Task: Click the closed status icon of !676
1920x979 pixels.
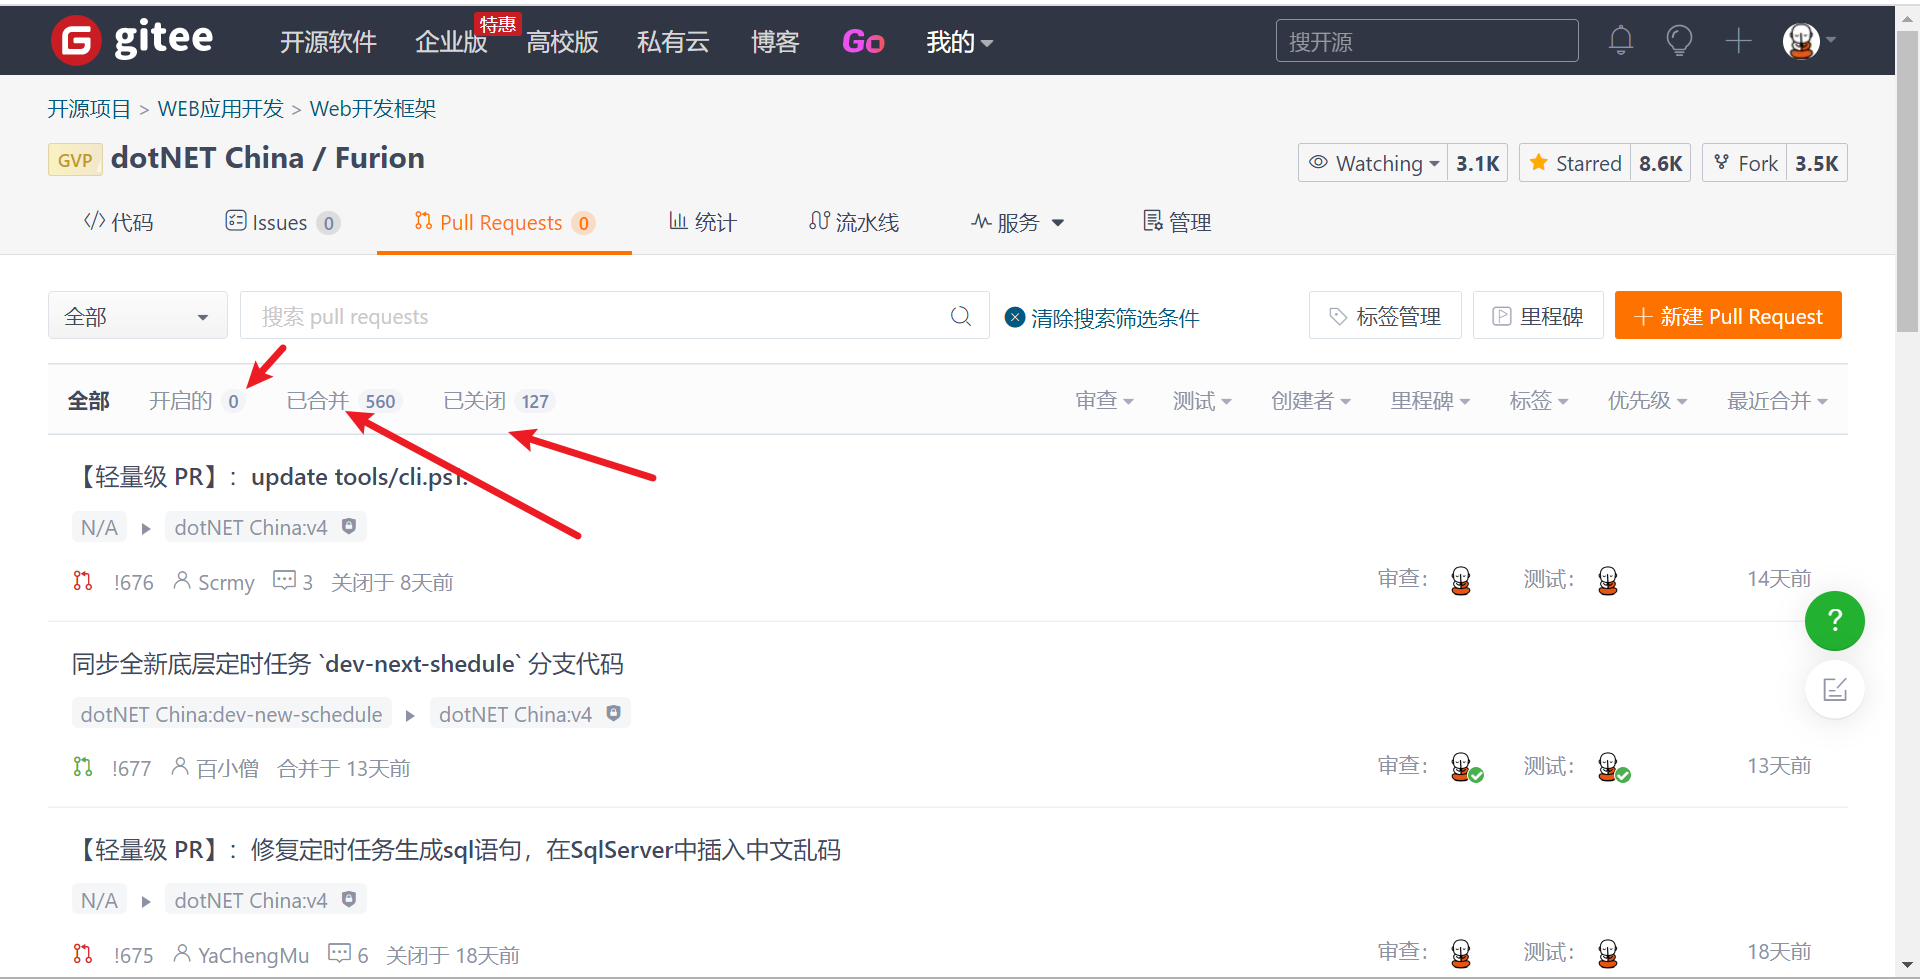Action: click(83, 581)
